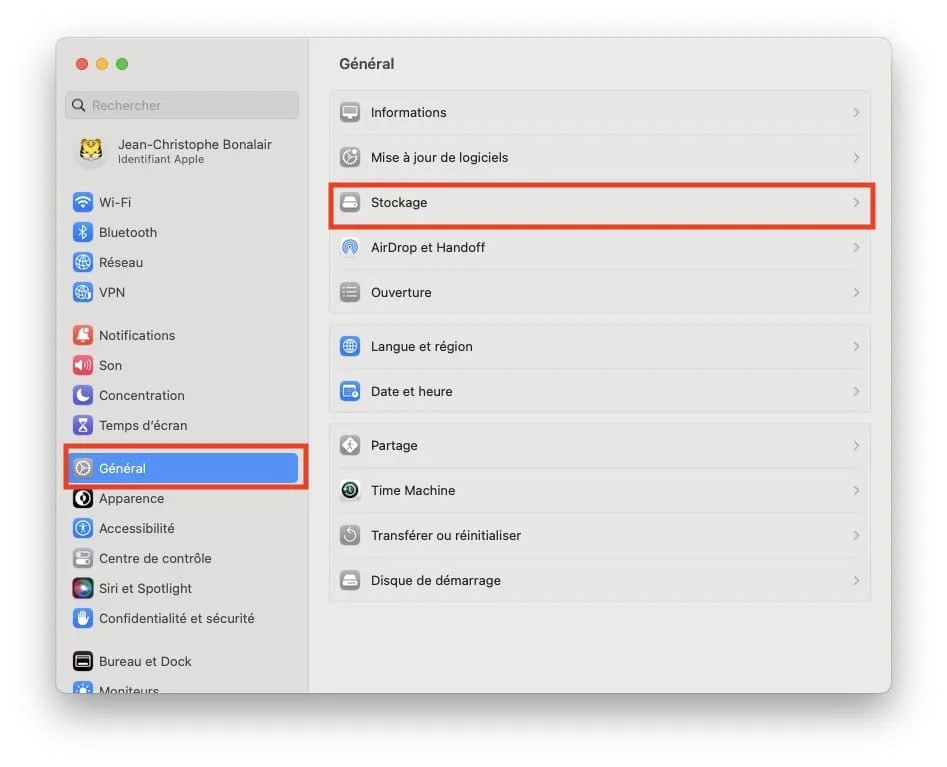Click the Apparence icon
The image size is (947, 767).
(x=83, y=498)
